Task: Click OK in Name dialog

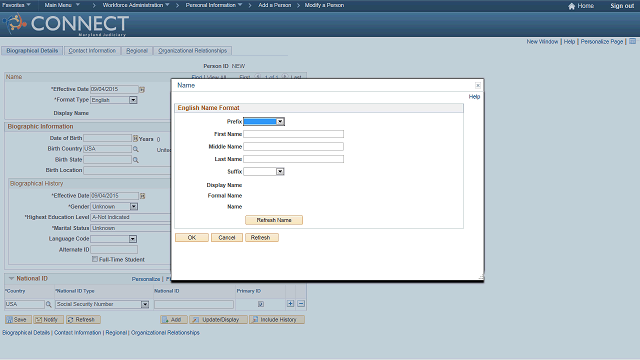Action: pos(192,238)
